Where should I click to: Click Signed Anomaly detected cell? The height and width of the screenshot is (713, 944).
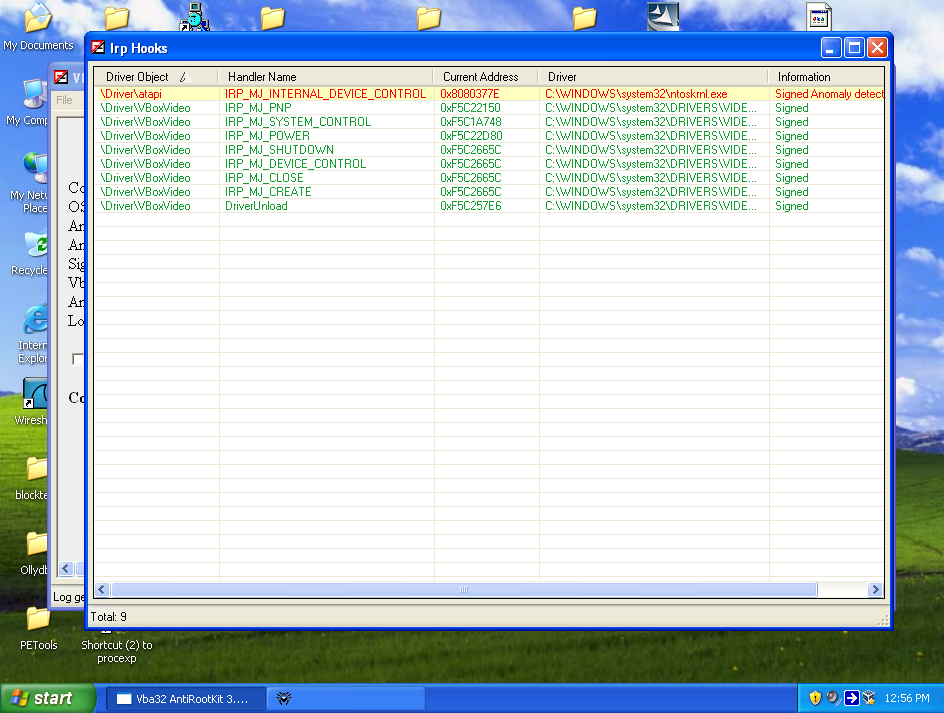829,94
